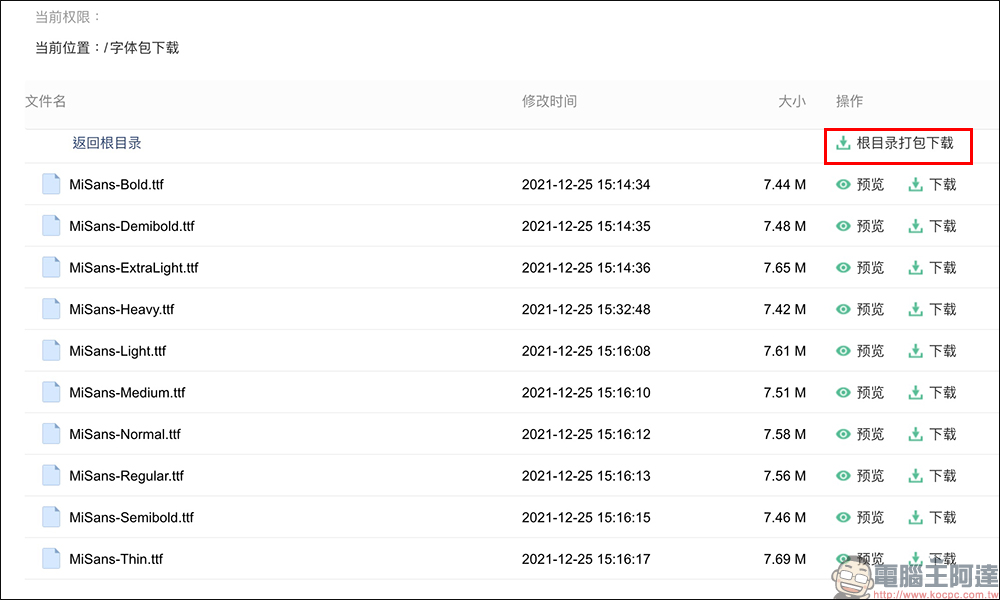Preview MiSans-Normal.ttf with 预览
1000x600 pixels.
[x=860, y=434]
